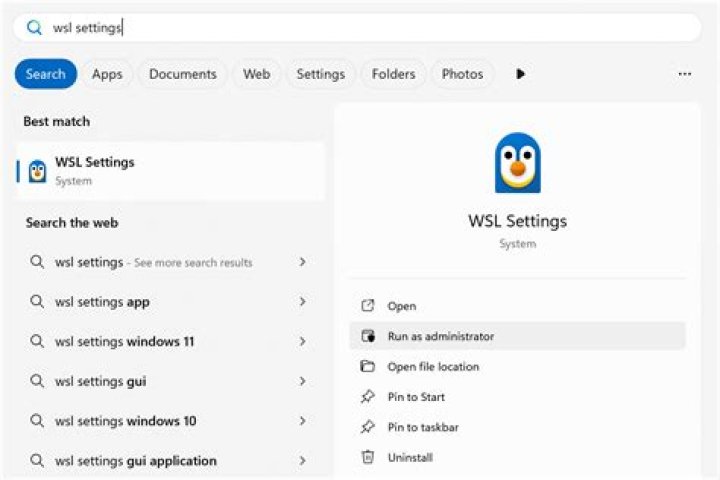Click the WSL Settings title in details pane
Image resolution: width=720 pixels, height=480 pixels.
click(518, 221)
